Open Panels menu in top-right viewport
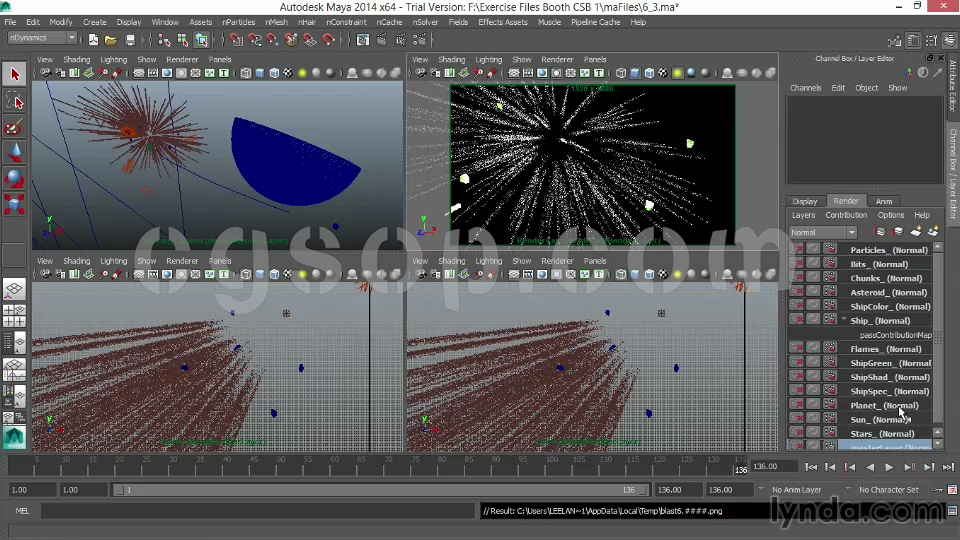 coord(594,59)
